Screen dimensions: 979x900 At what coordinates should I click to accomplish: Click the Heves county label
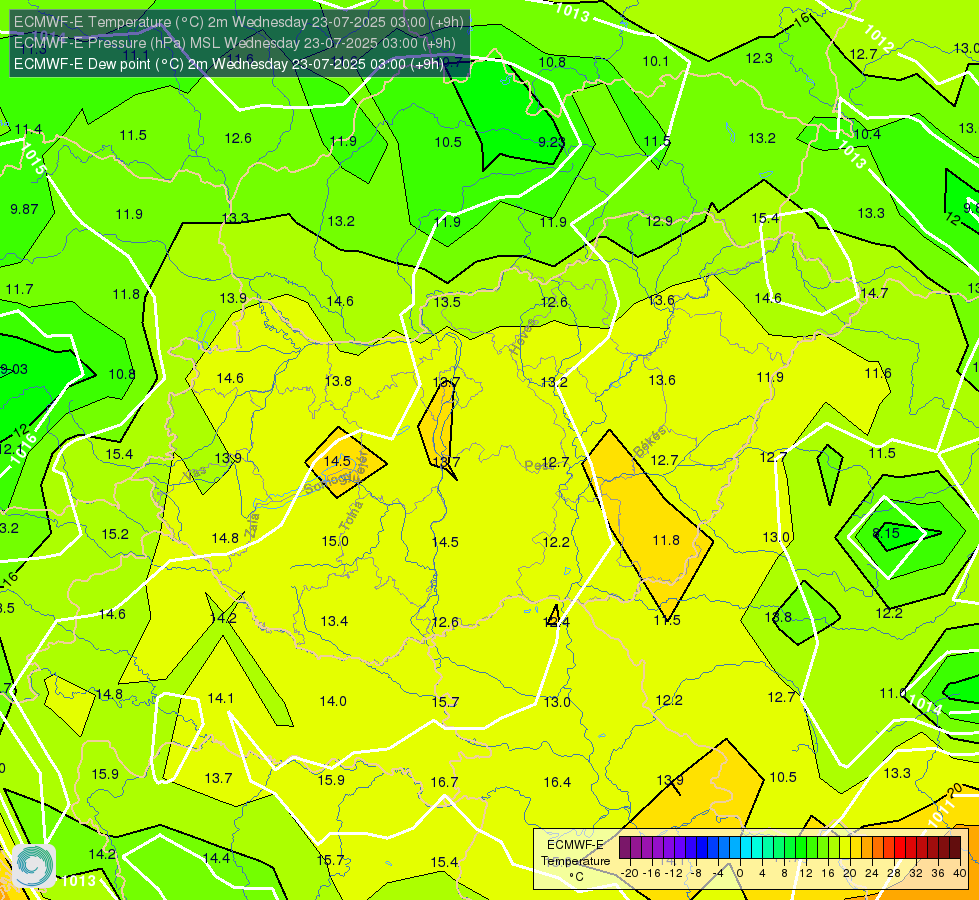523,337
